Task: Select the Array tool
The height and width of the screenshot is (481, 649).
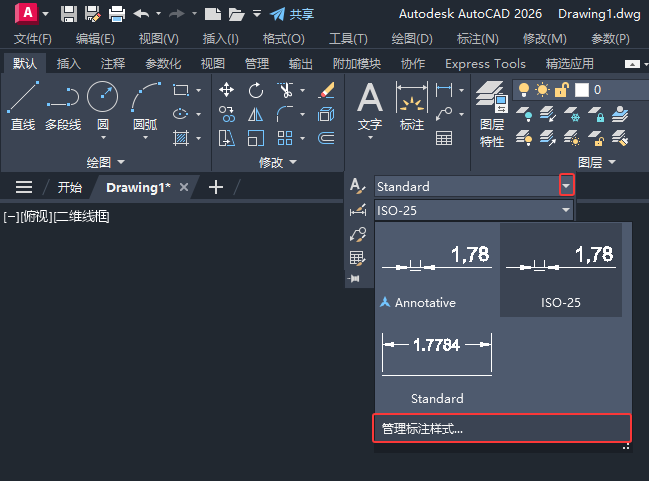Action: click(285, 138)
